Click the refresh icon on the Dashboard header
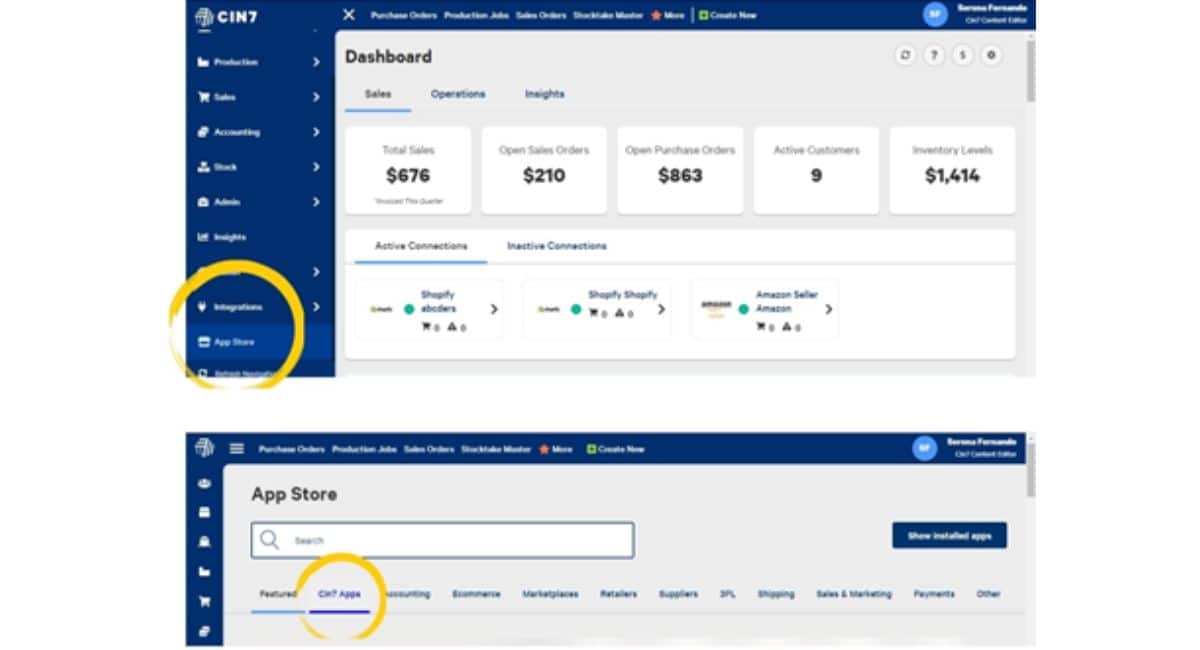Screen dimensions: 1200x650 point(905,56)
